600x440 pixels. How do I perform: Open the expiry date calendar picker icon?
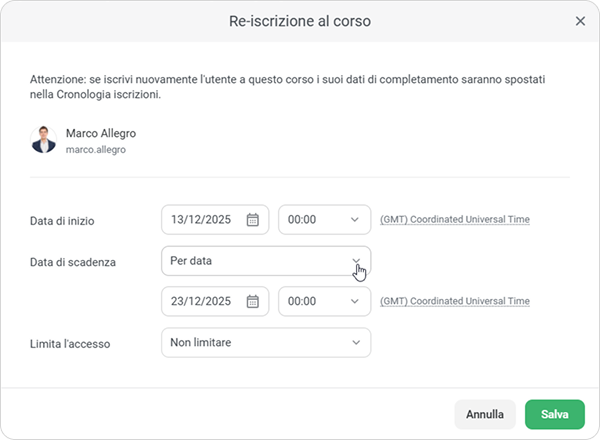point(253,301)
